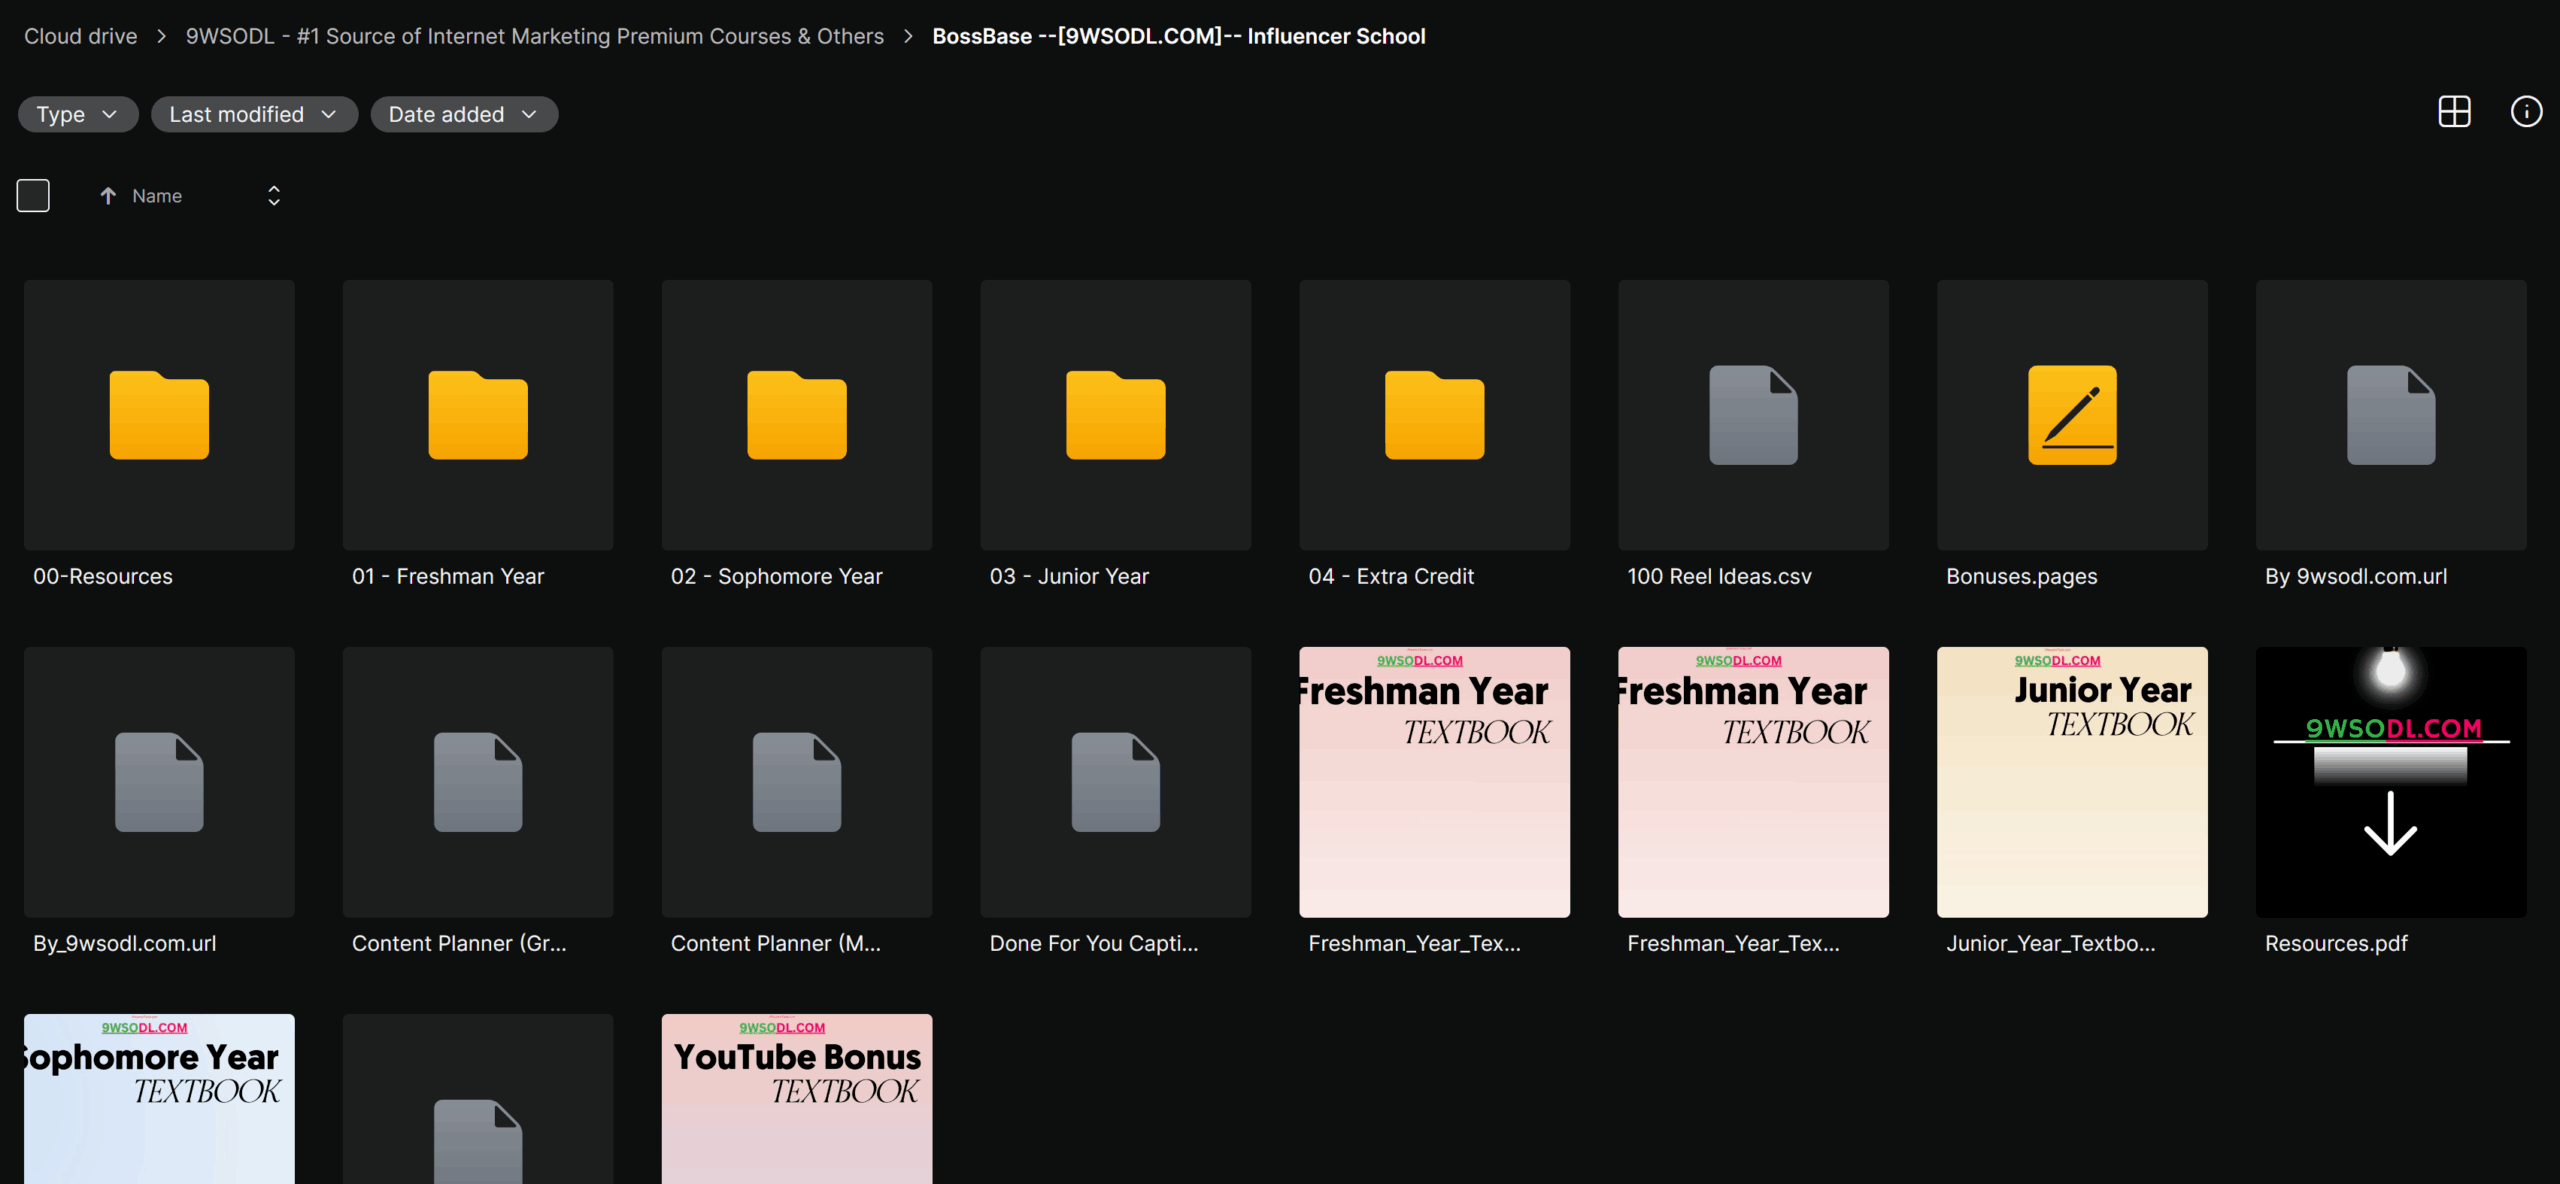This screenshot has height=1184, width=2560.
Task: Open the info panel icon
Action: (2526, 111)
